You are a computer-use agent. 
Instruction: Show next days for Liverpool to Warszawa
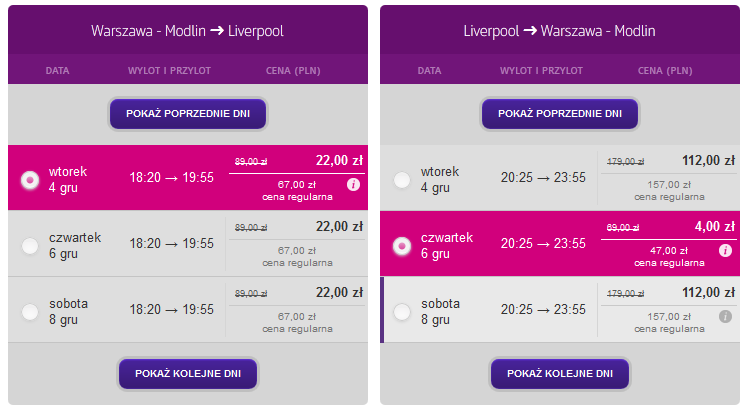point(560,374)
